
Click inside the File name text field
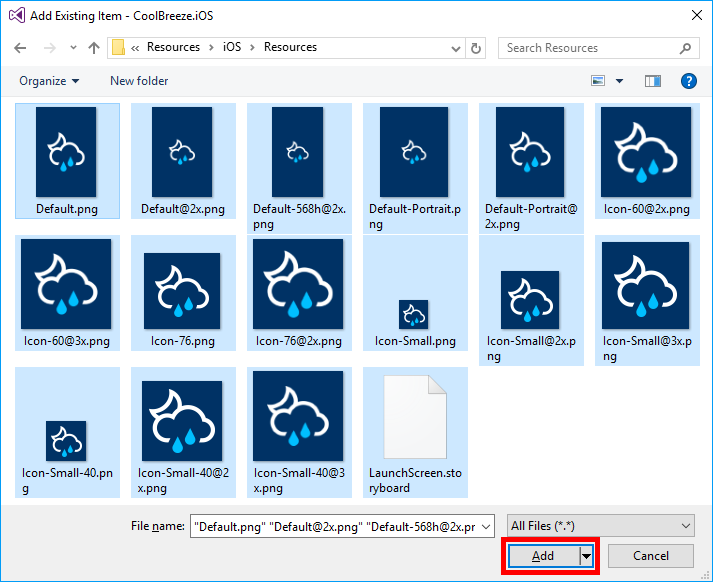click(340, 526)
